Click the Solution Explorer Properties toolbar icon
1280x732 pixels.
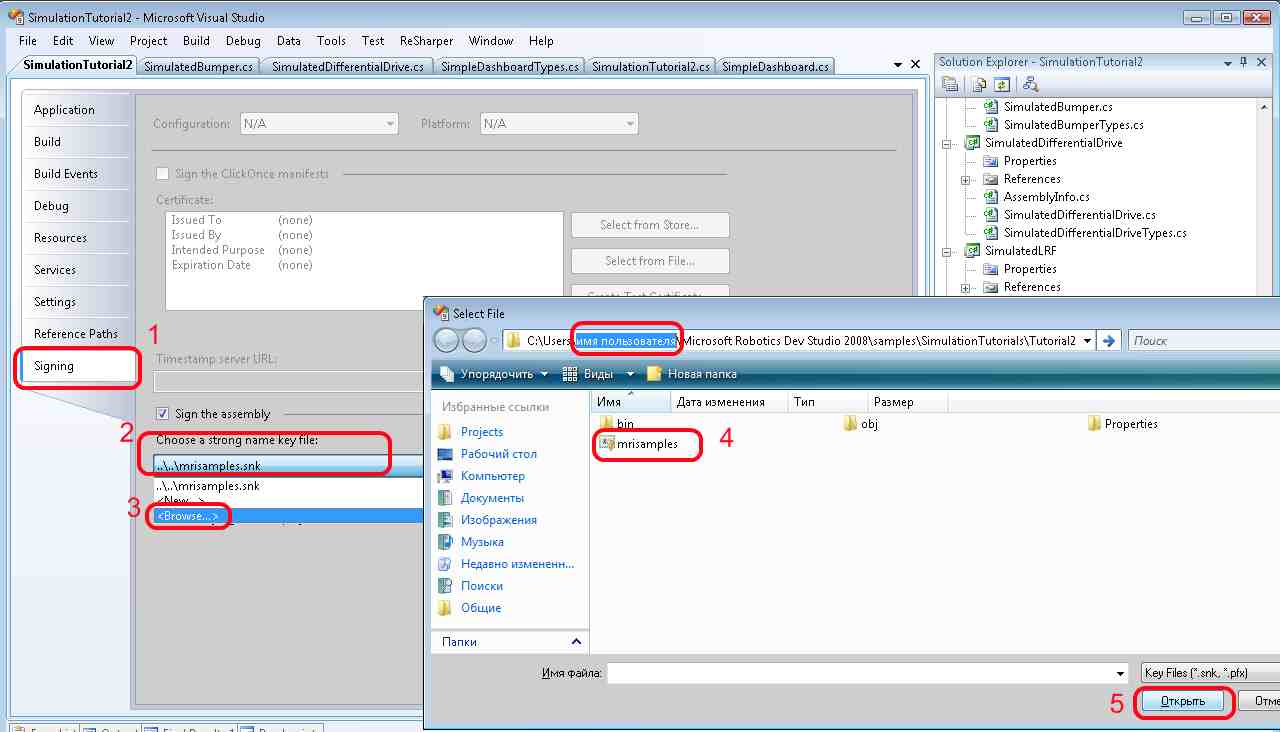950,85
